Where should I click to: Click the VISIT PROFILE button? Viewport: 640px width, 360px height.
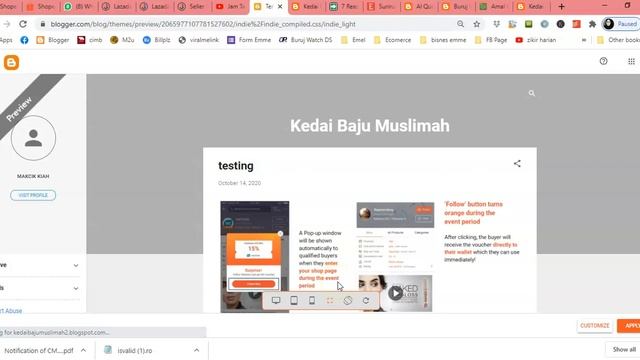coord(33,195)
